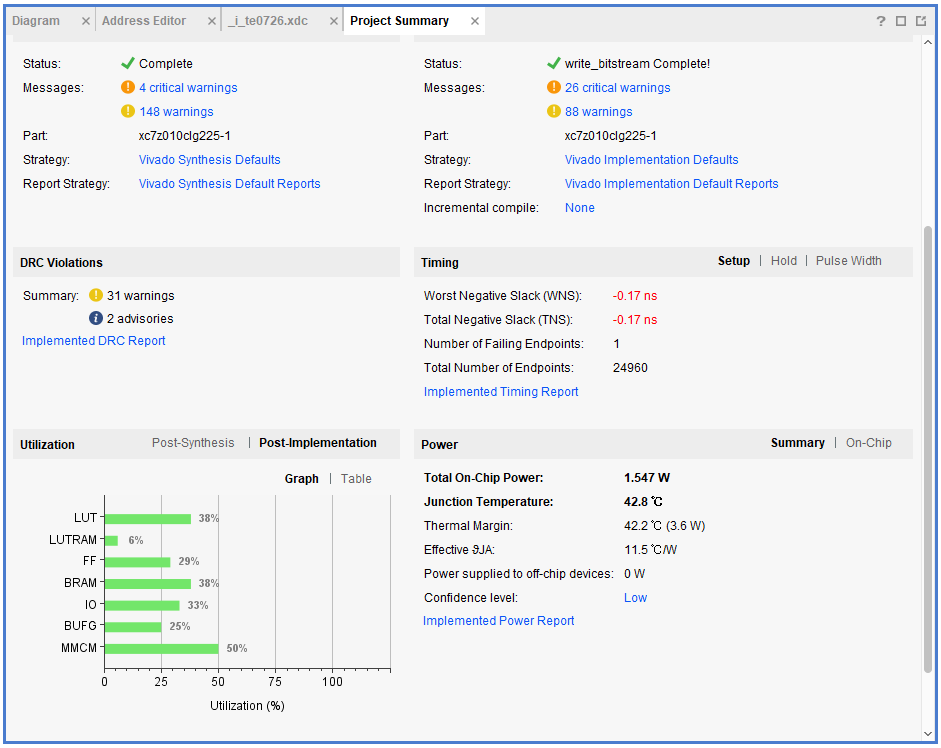
Task: Open the Diagram tab
Action: click(36, 21)
